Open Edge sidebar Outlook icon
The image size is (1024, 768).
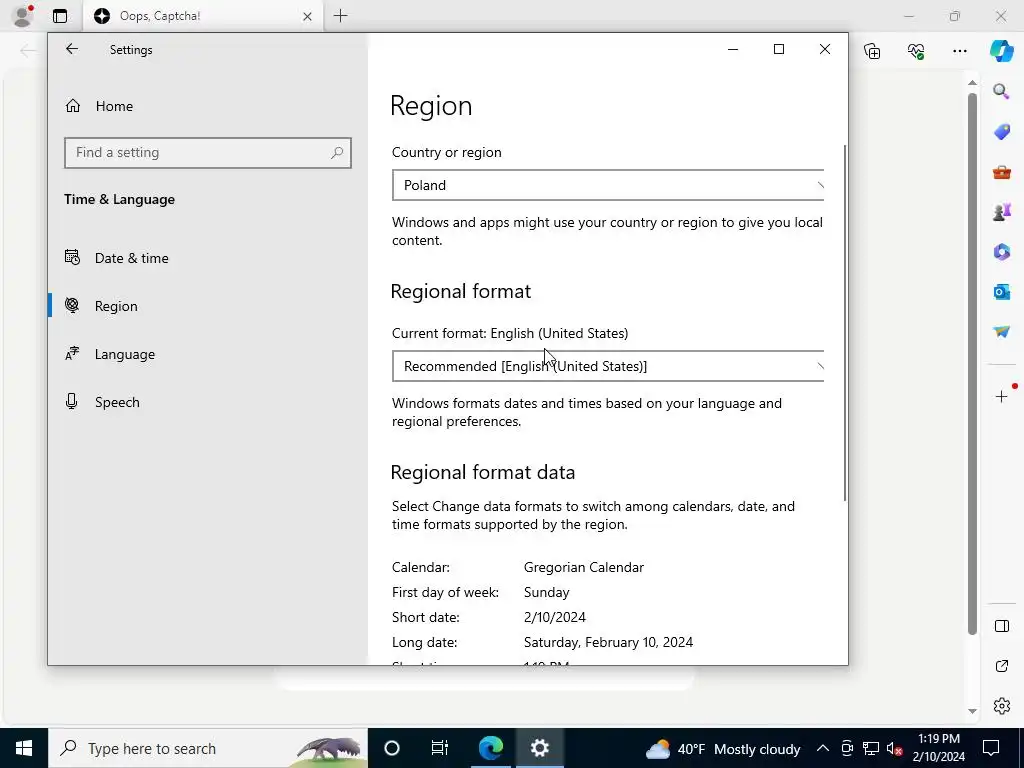pos(1001,292)
